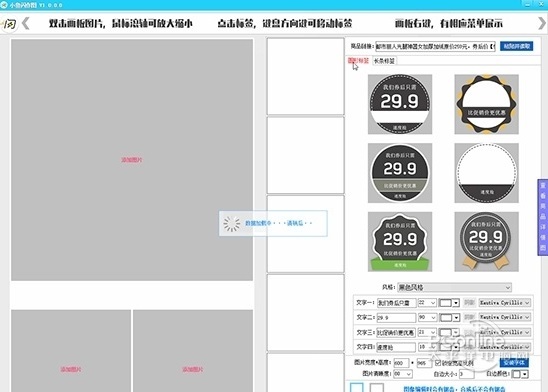Click 添加图片 on the bottom-left canvas
The image size is (548, 392).
[x=71, y=369]
